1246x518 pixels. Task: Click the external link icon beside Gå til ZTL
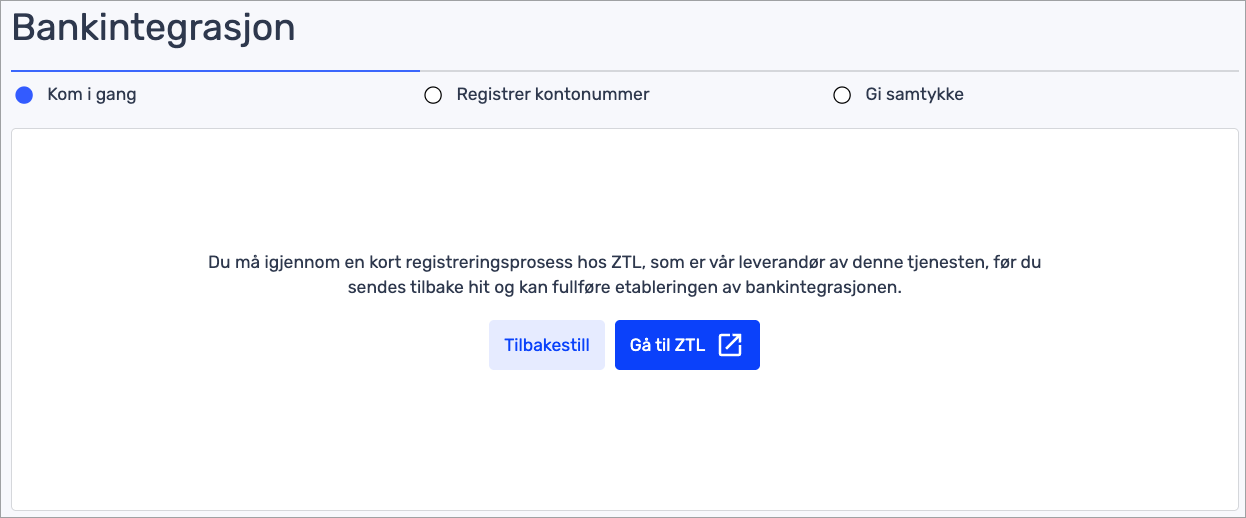(x=731, y=345)
